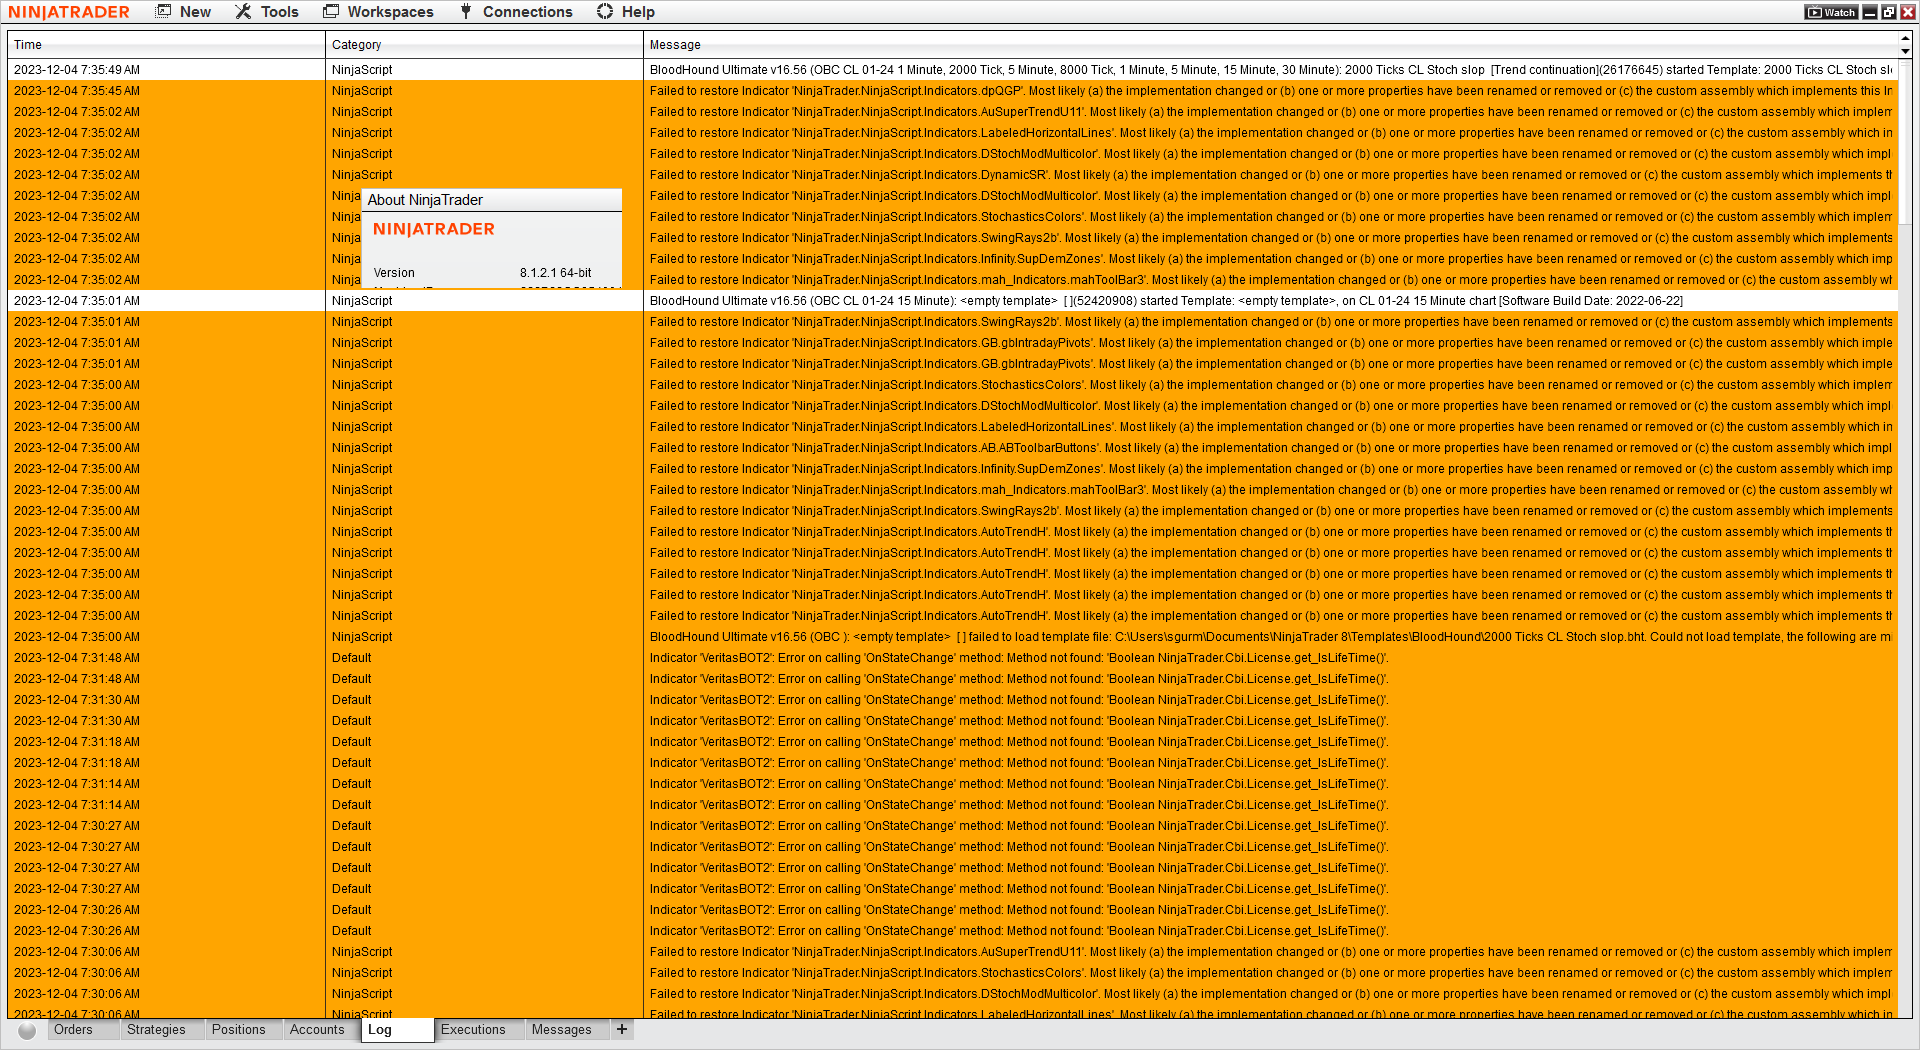Image resolution: width=1920 pixels, height=1050 pixels.
Task: Select Infinity.SupDemZones message at 7:35:02 AM
Action: [1271, 259]
